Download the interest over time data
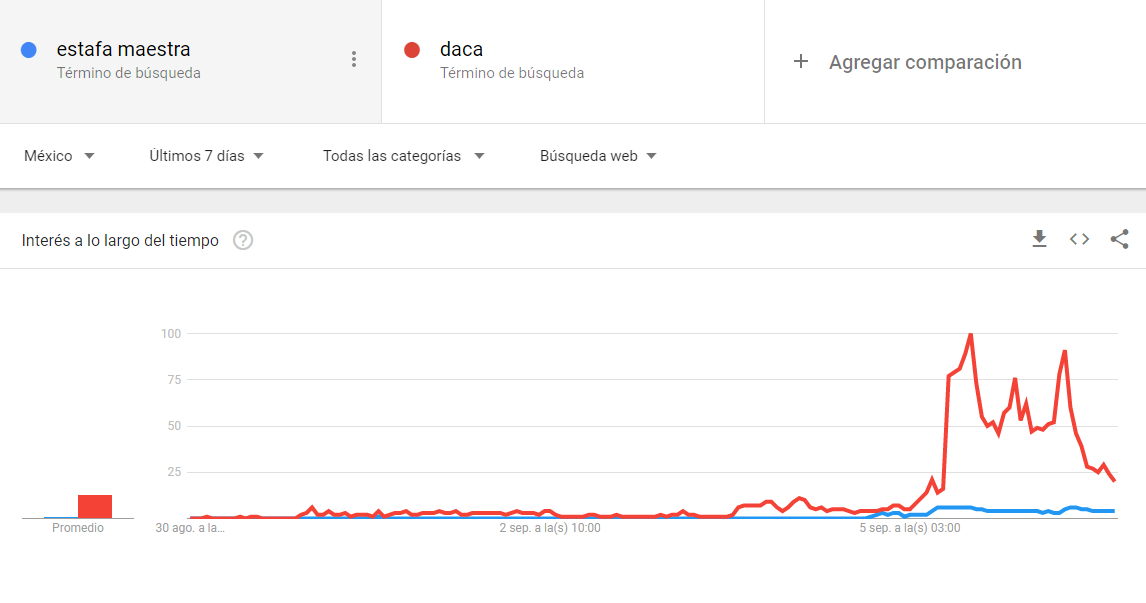Screen dimensions: 1146x603 [1039, 239]
